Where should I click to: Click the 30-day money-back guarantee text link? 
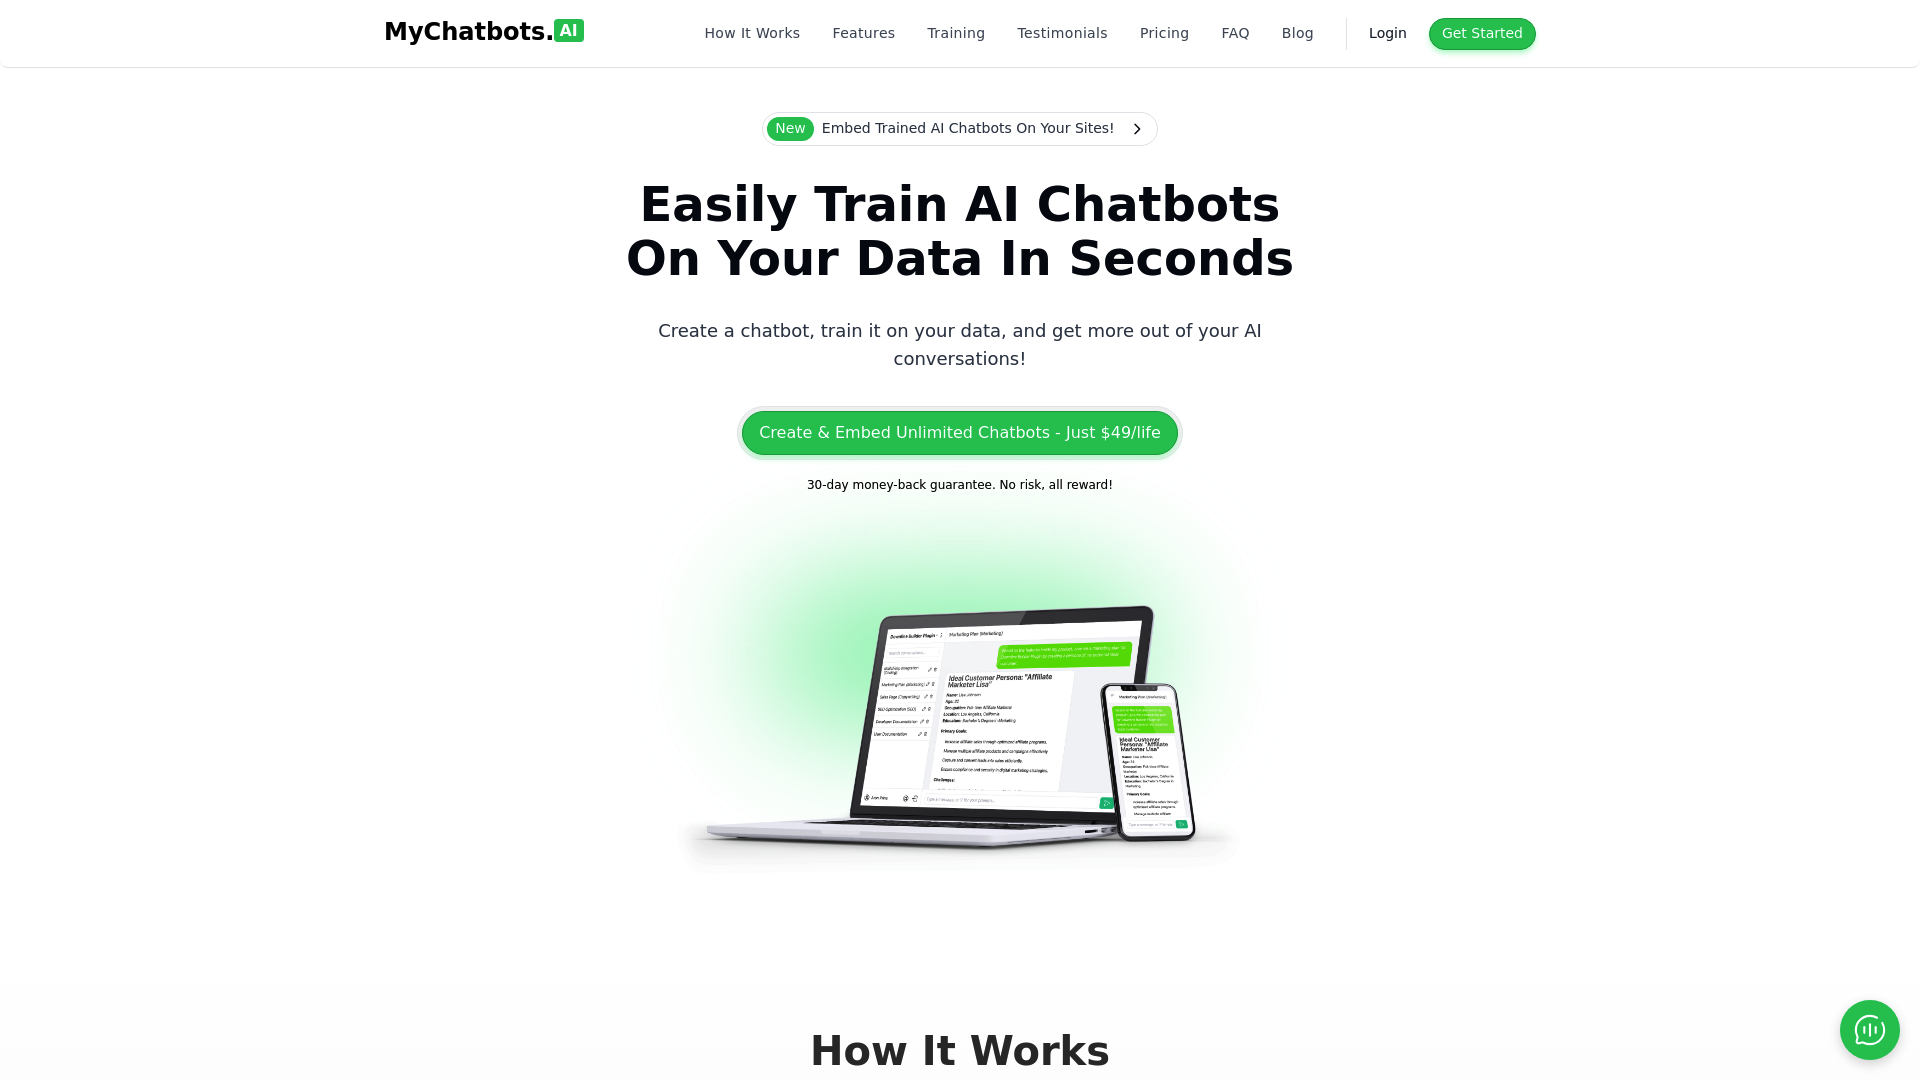(960, 484)
